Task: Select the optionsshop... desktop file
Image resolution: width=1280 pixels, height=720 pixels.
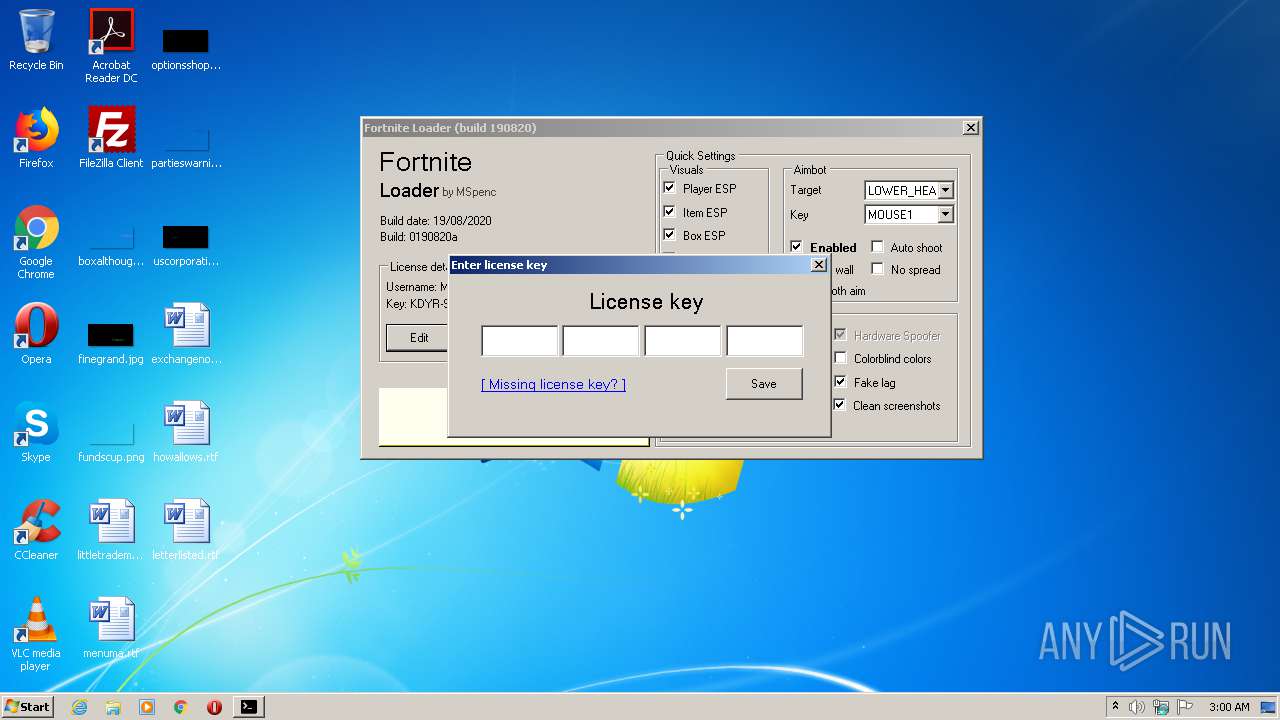Action: pos(186,49)
